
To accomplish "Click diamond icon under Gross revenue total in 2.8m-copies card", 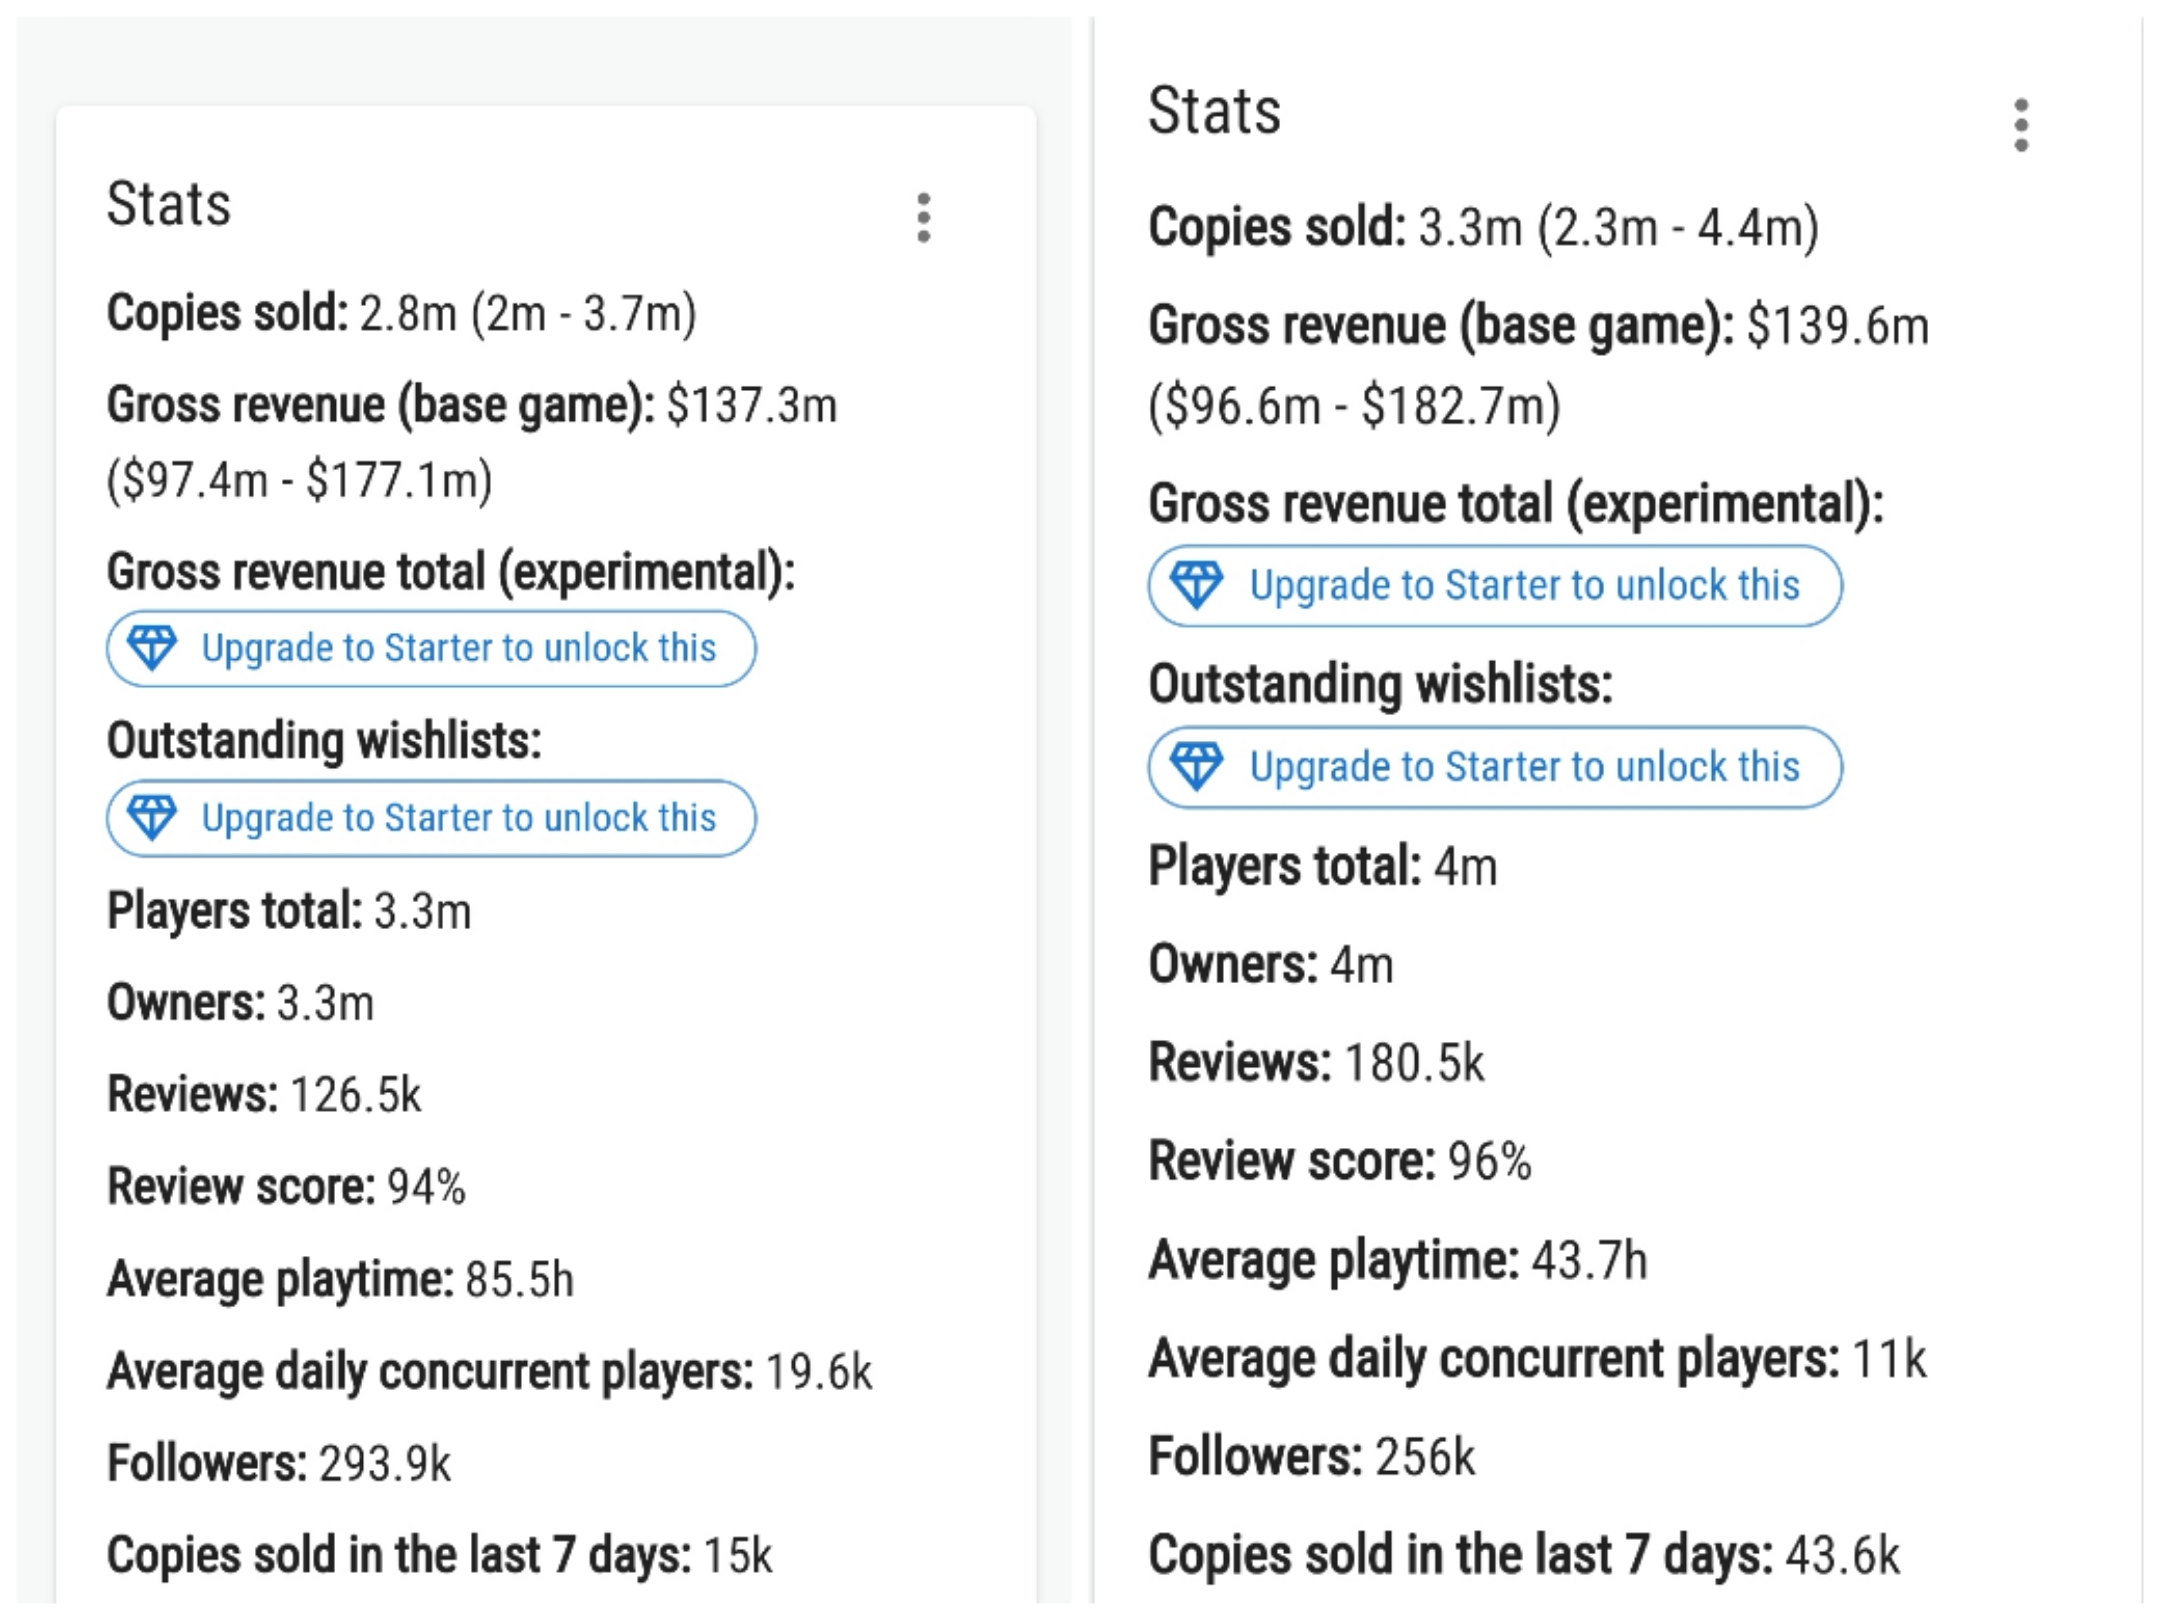I will point(153,648).
